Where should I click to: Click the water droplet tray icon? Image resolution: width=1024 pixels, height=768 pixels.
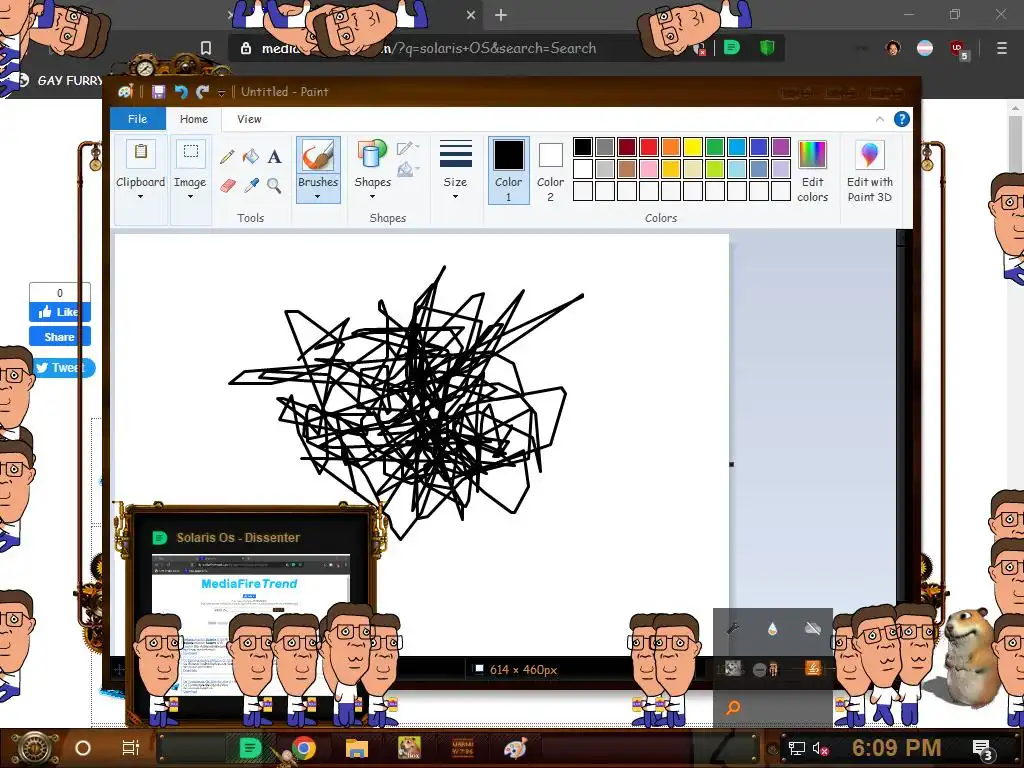click(x=773, y=629)
